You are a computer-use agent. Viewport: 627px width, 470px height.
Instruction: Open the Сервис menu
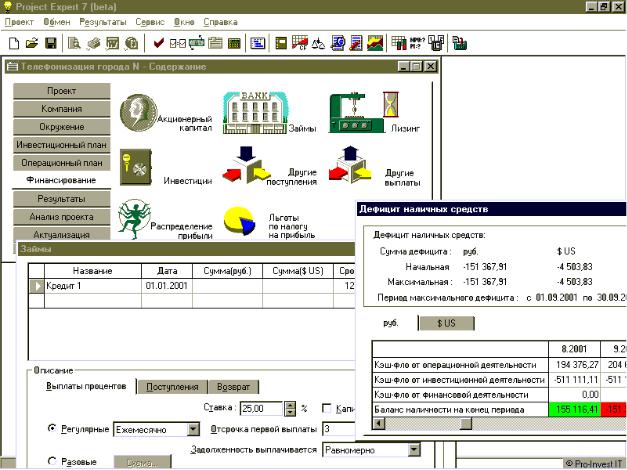150,22
